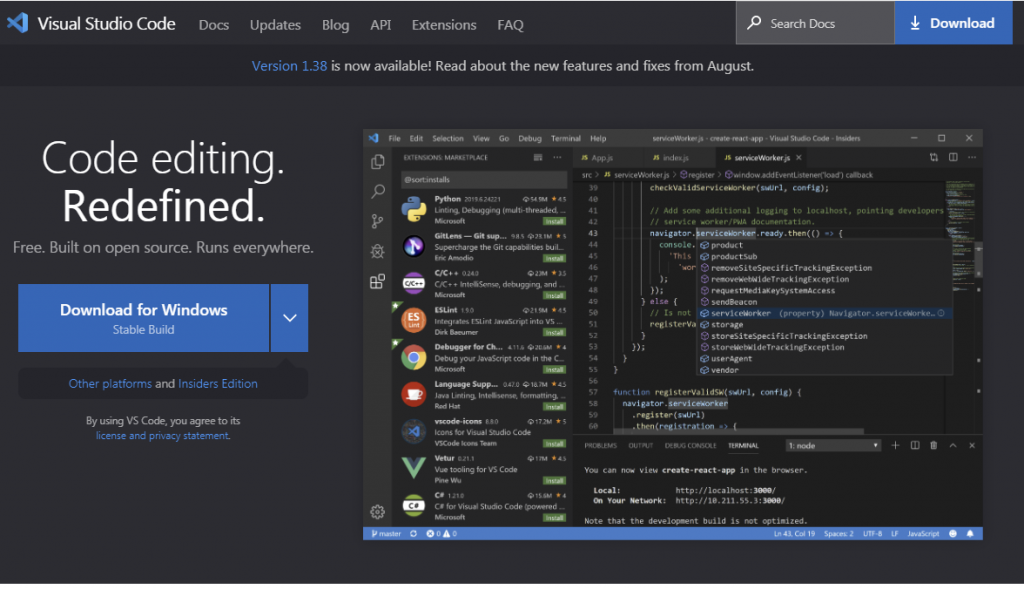Go to the Blog page
The image size is (1024, 589).
[335, 25]
